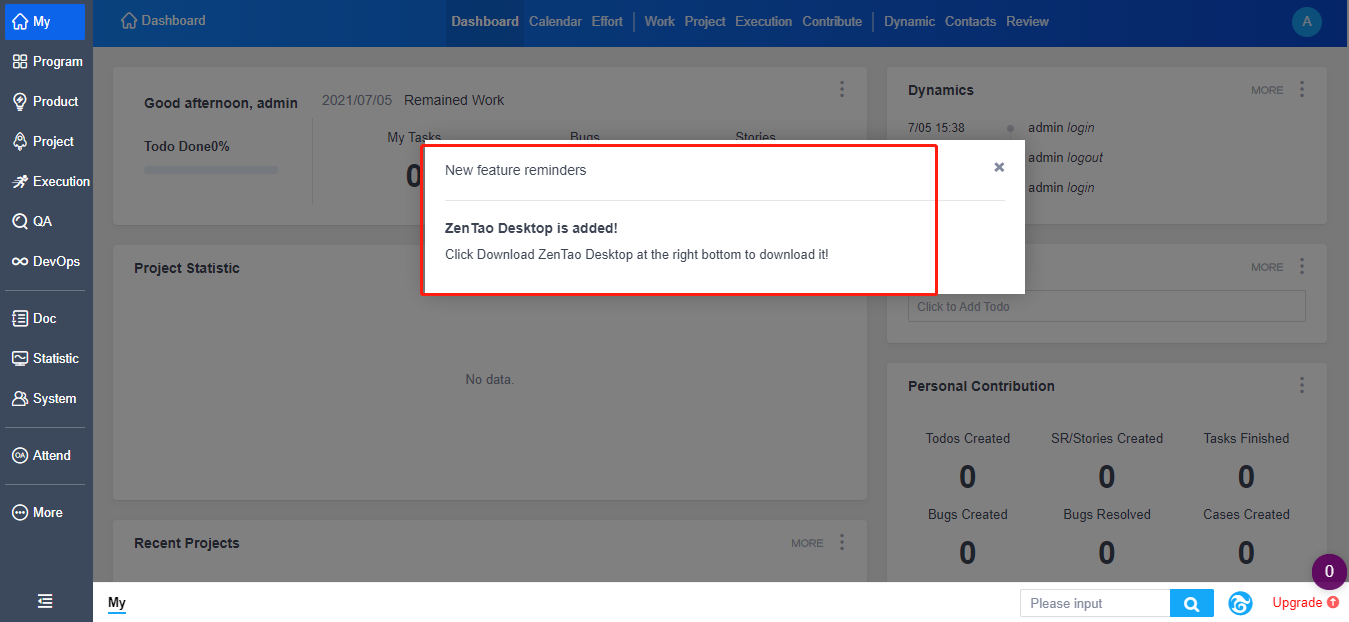The height and width of the screenshot is (622, 1349).
Task: Click the ZenTao logo icon in footer
Action: coord(1241,603)
